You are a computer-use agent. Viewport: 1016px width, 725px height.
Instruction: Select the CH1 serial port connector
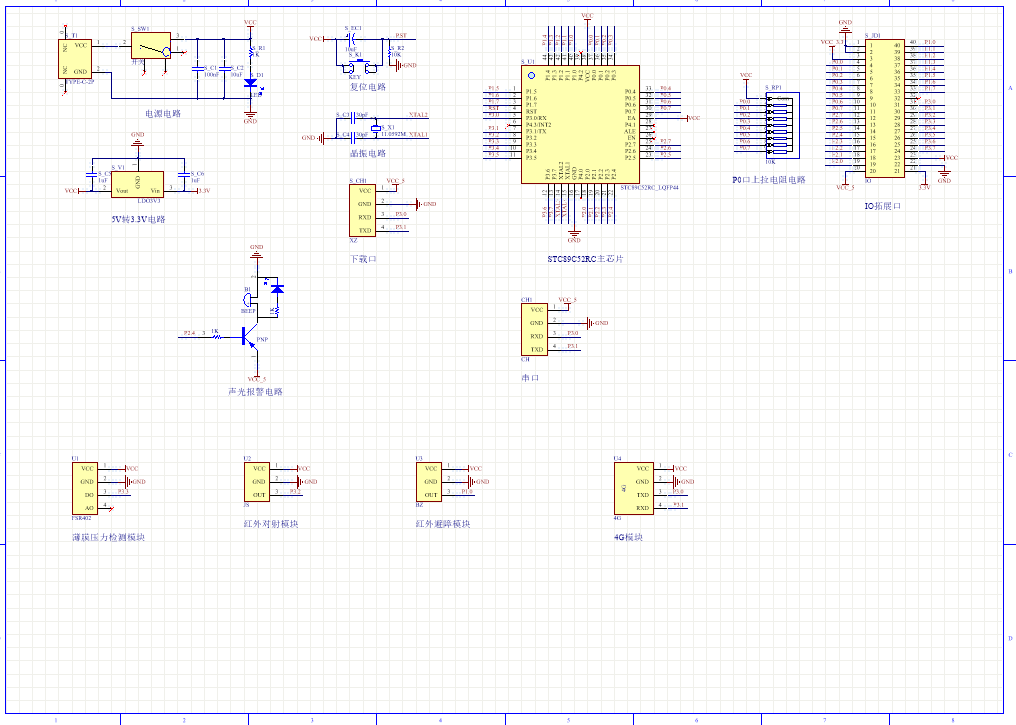point(535,329)
